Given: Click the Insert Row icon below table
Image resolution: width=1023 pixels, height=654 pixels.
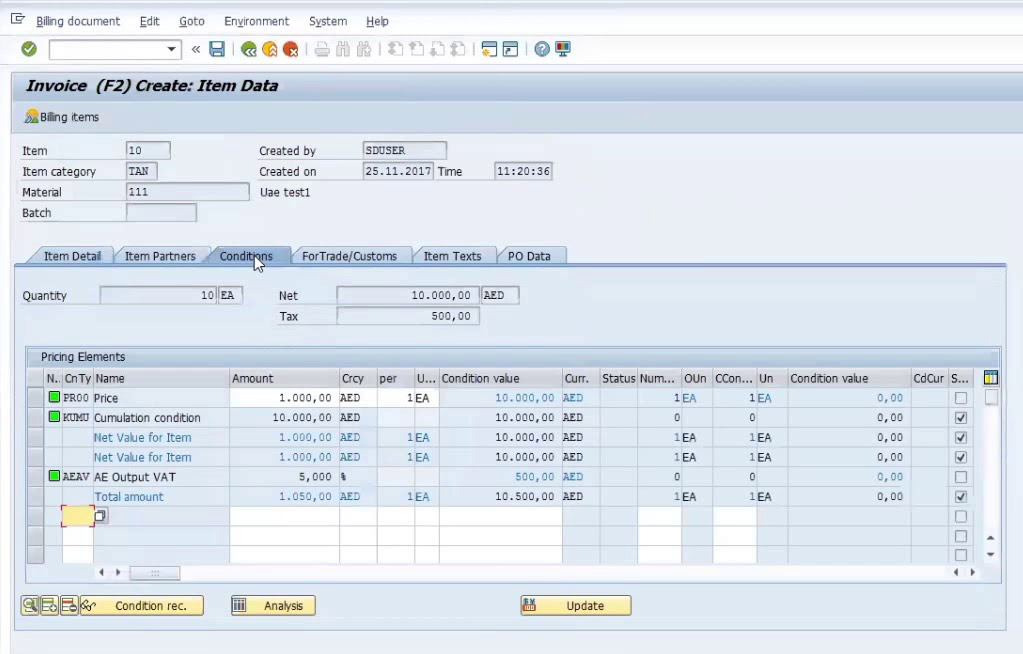Looking at the screenshot, I should click(49, 606).
